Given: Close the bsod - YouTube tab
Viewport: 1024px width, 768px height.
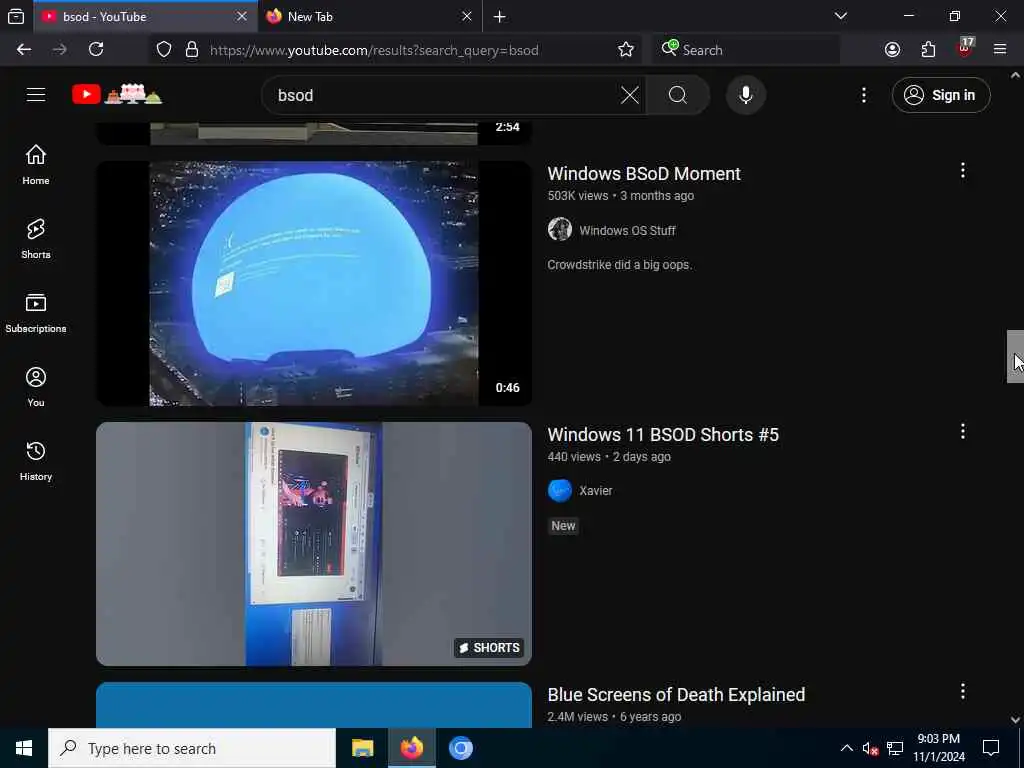Looking at the screenshot, I should (x=242, y=16).
